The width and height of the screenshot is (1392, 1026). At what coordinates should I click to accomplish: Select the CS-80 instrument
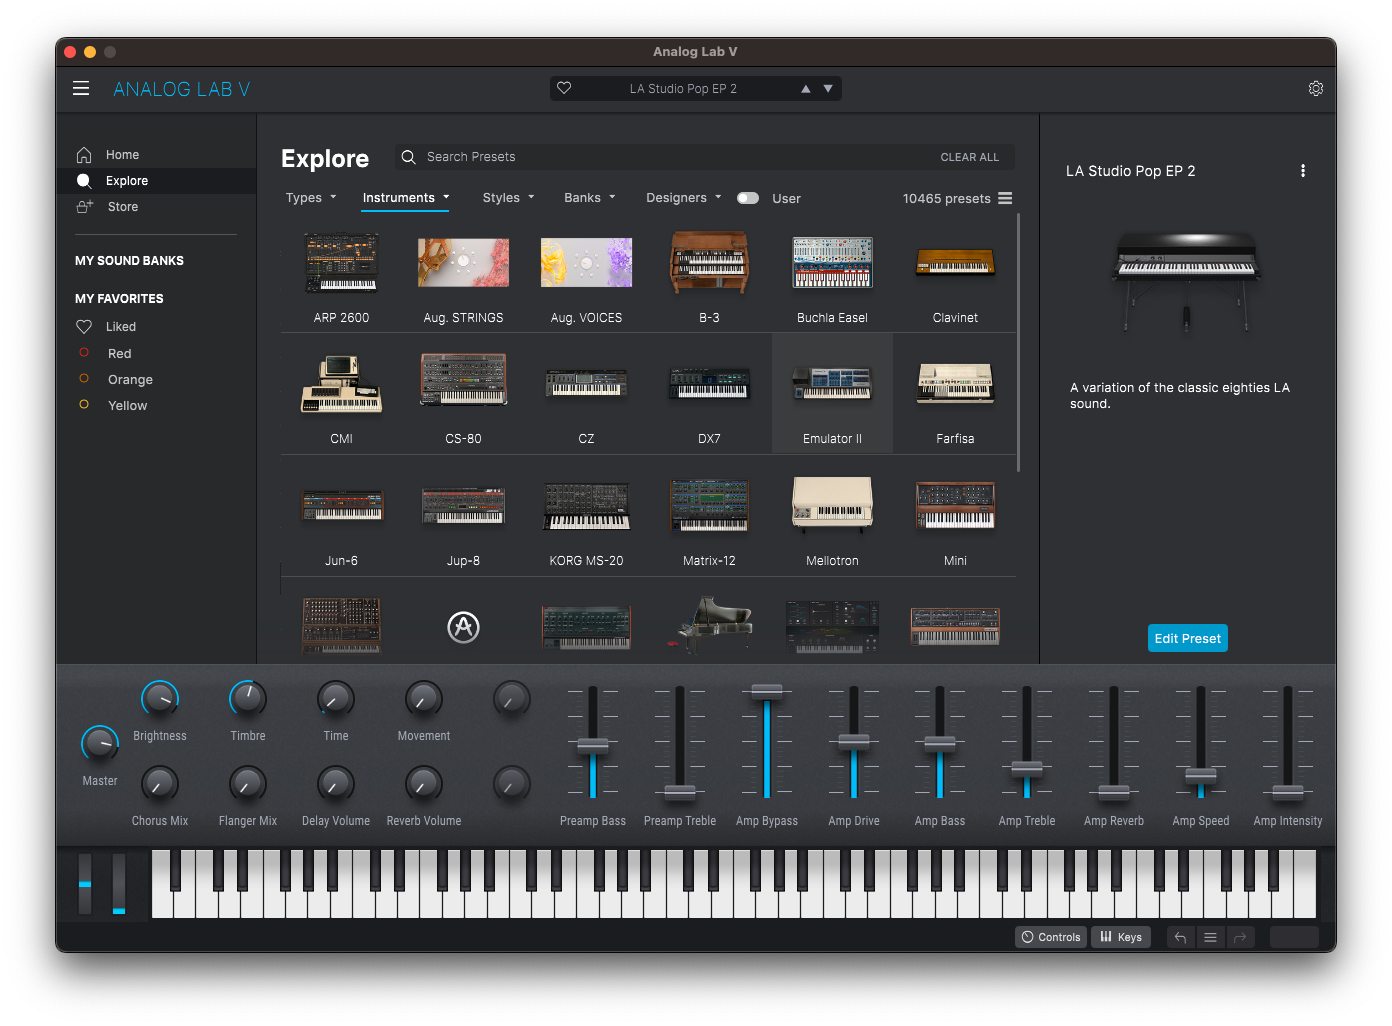[463, 396]
